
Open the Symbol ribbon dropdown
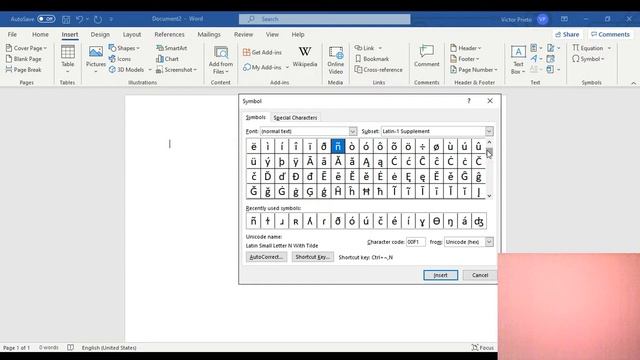click(588, 59)
